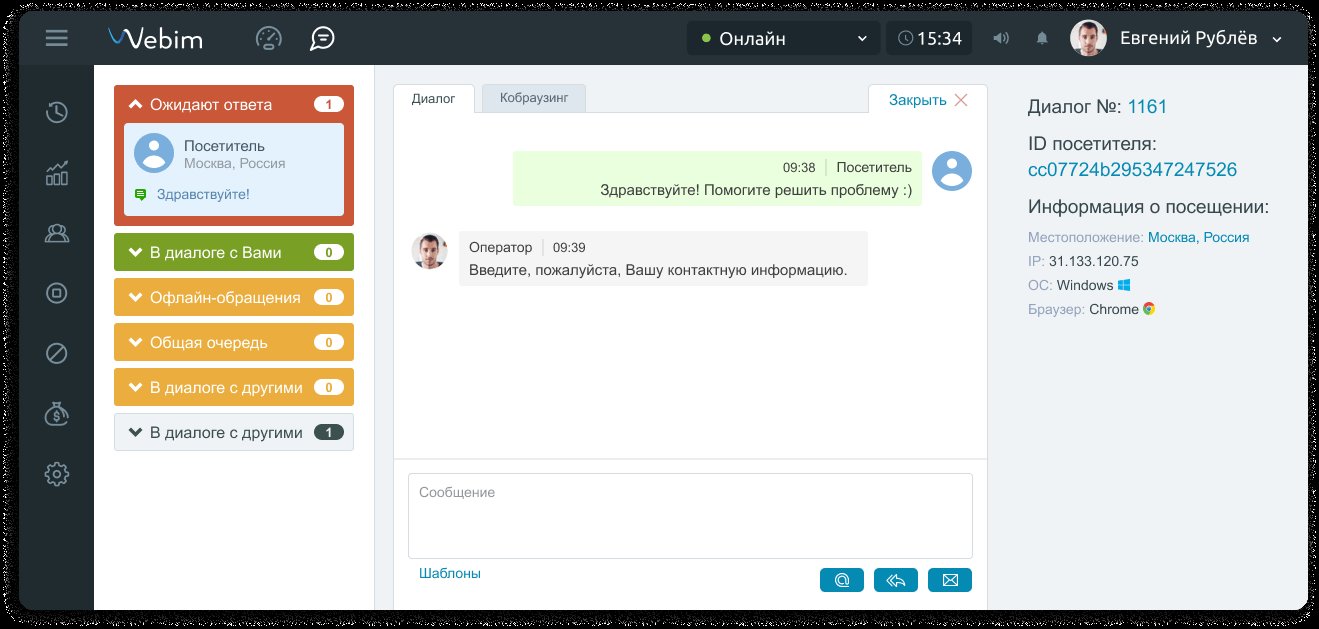This screenshot has height=629, width=1319.
Task: Click into the Сообщение text field
Action: pos(690,516)
